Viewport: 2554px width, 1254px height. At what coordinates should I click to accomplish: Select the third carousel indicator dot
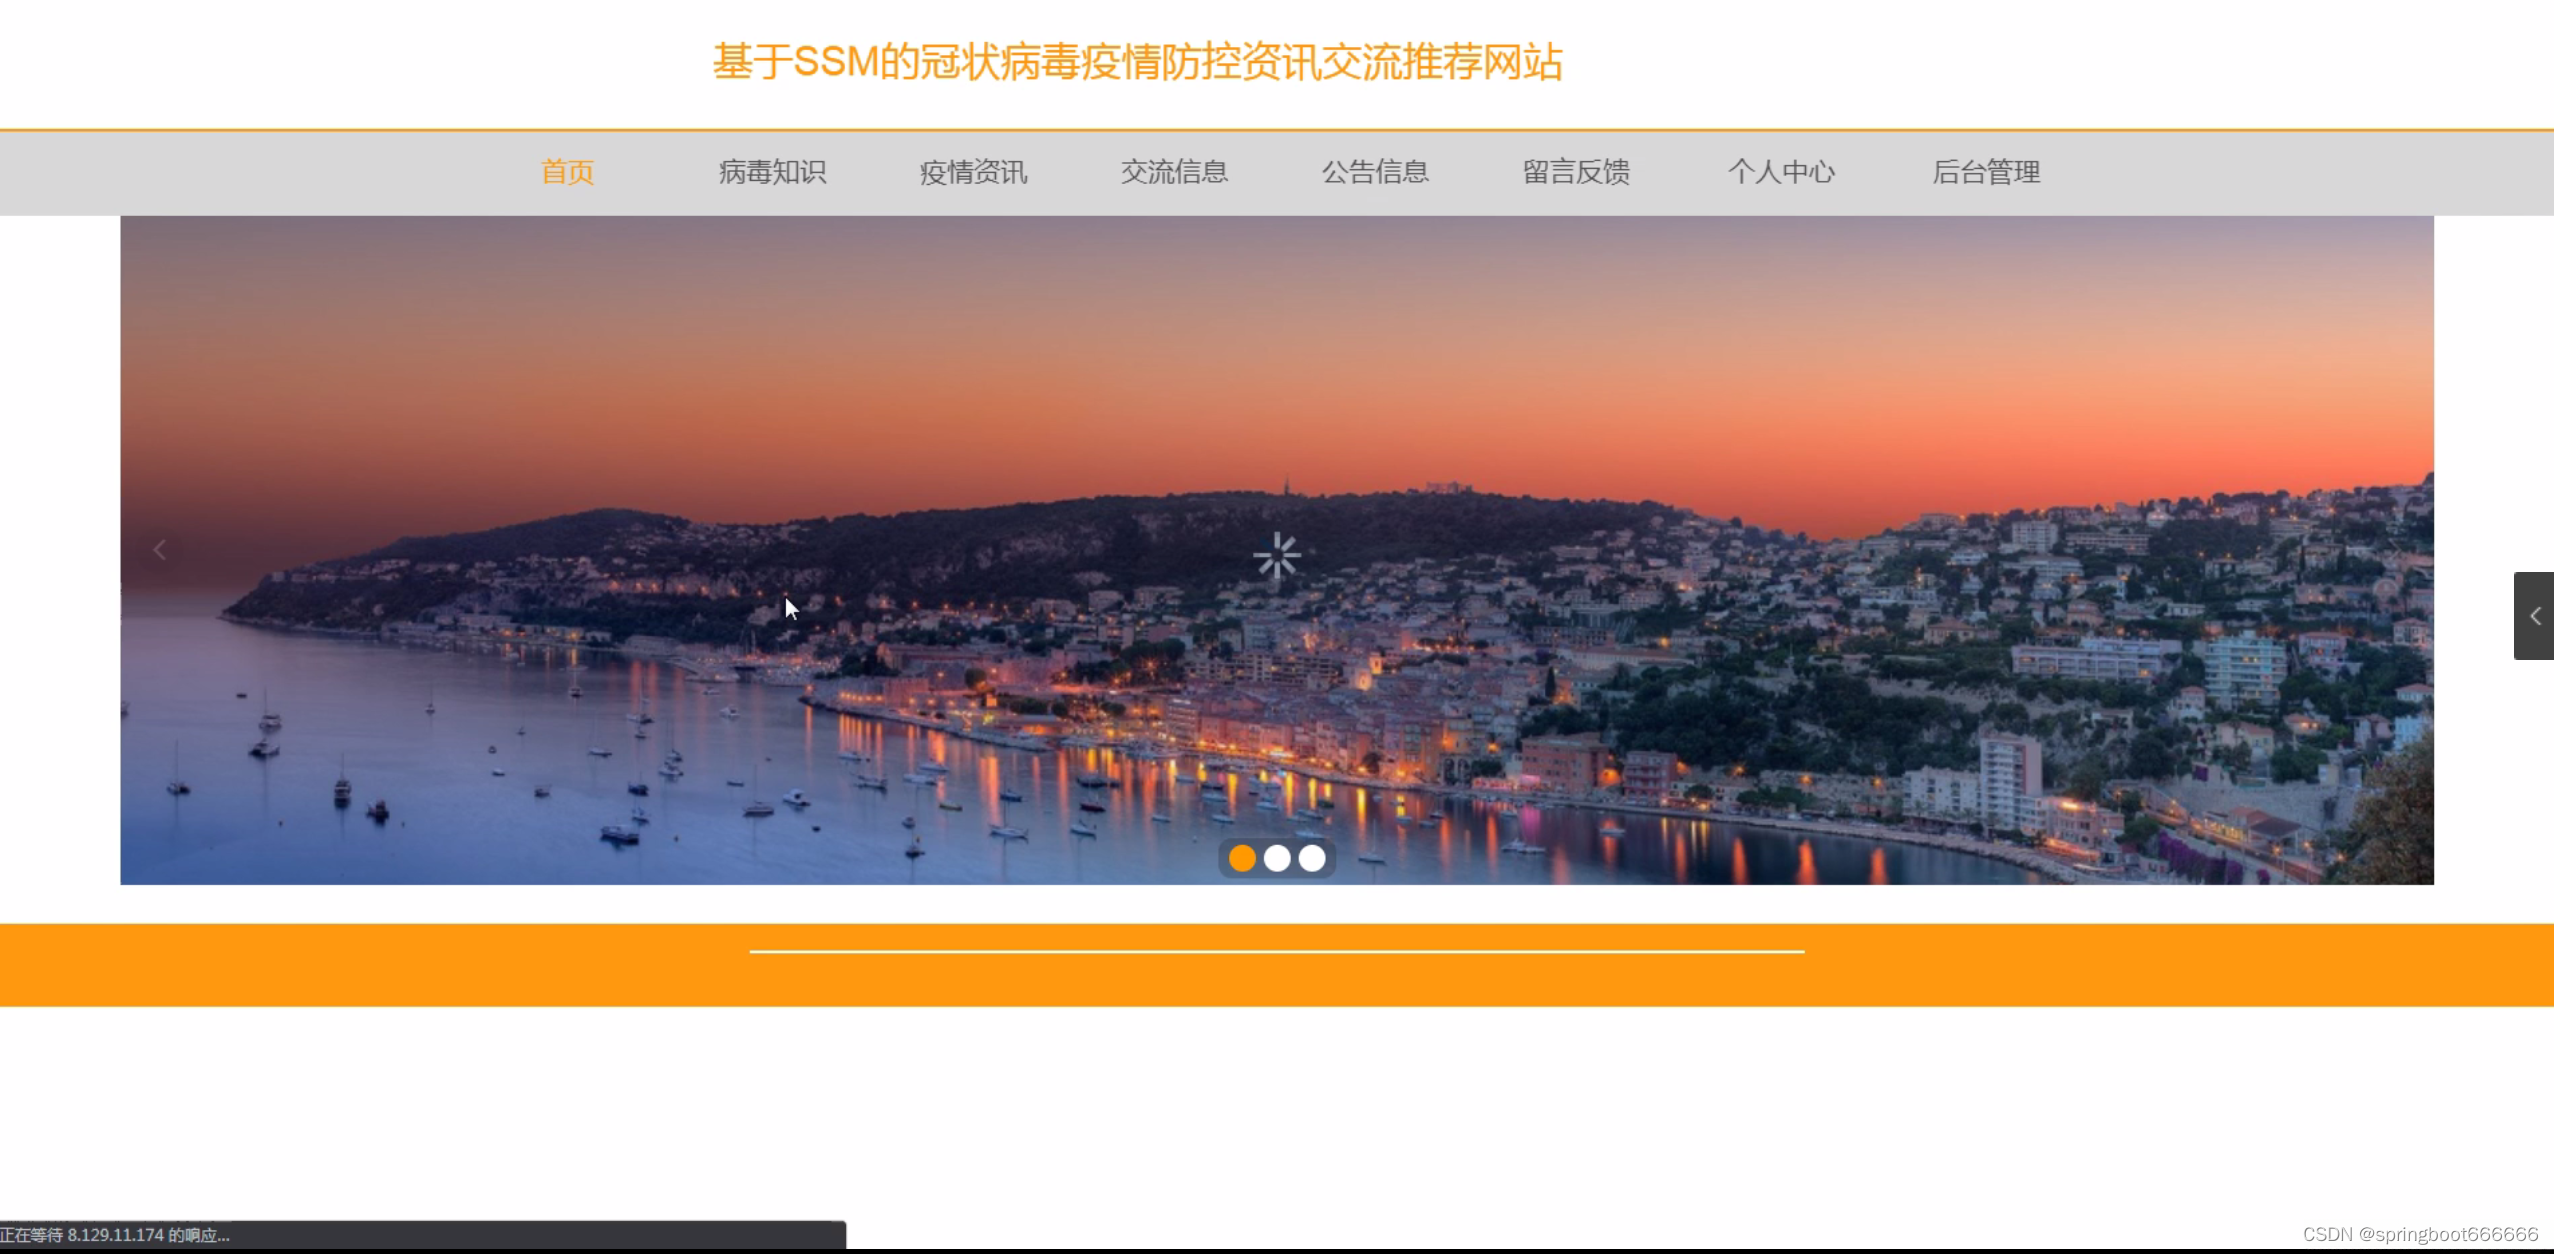pyautogui.click(x=1312, y=858)
